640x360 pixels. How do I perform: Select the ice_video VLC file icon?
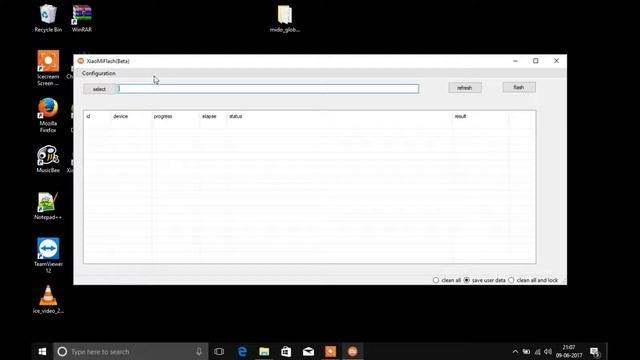coord(48,299)
